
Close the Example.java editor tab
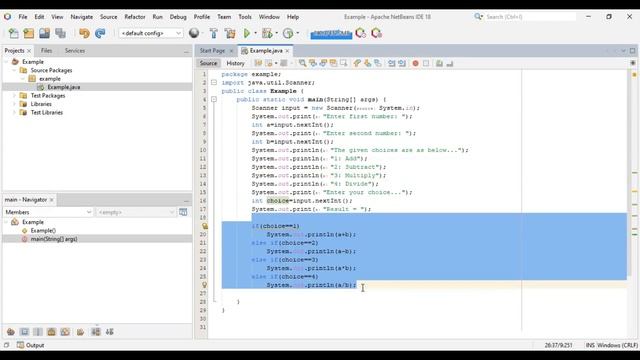click(287, 51)
